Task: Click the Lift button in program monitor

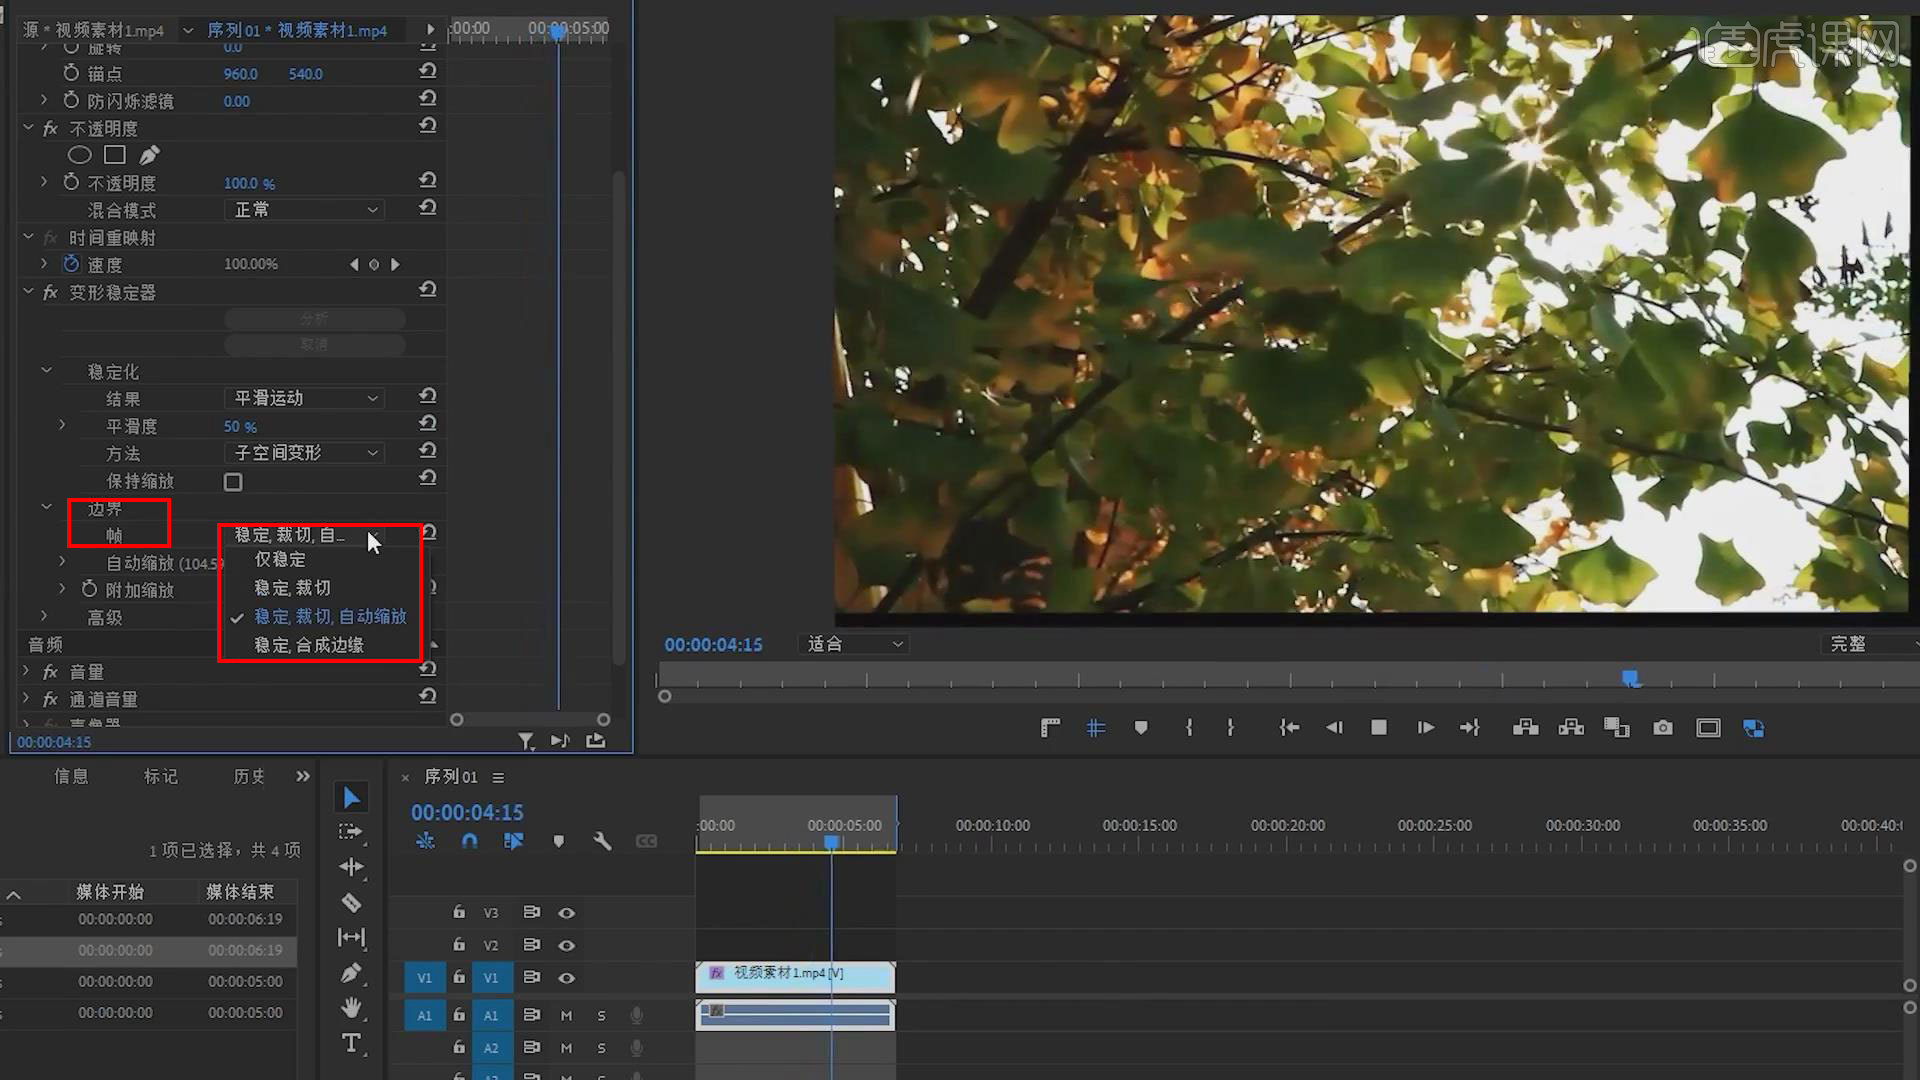Action: pos(1526,728)
